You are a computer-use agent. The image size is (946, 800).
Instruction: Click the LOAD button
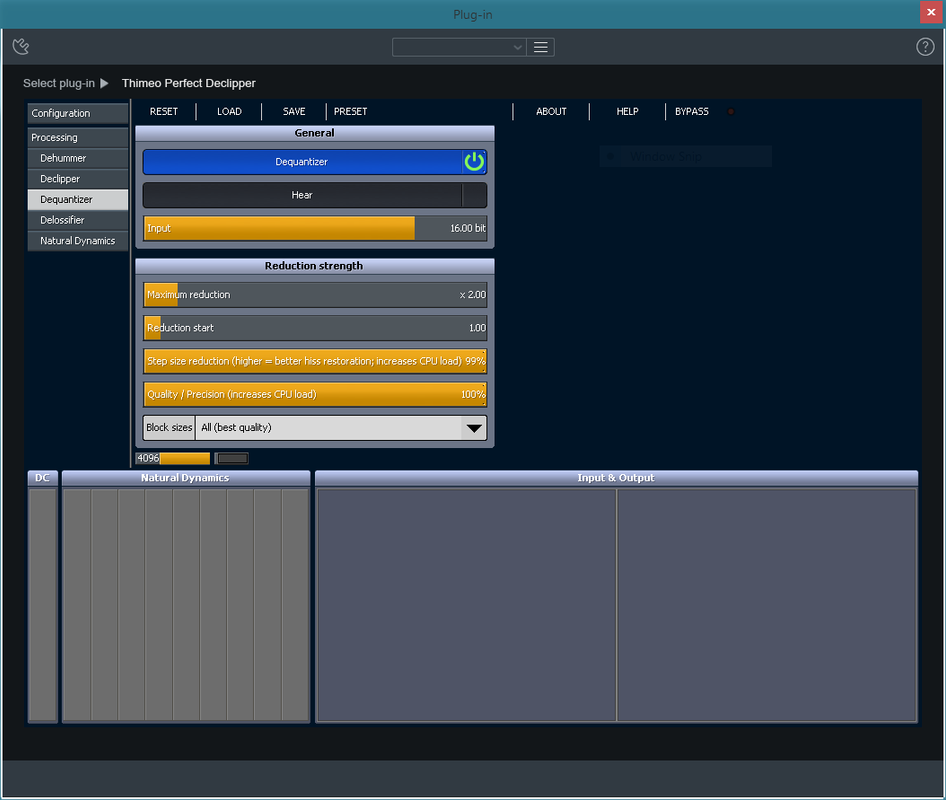pyautogui.click(x=229, y=112)
